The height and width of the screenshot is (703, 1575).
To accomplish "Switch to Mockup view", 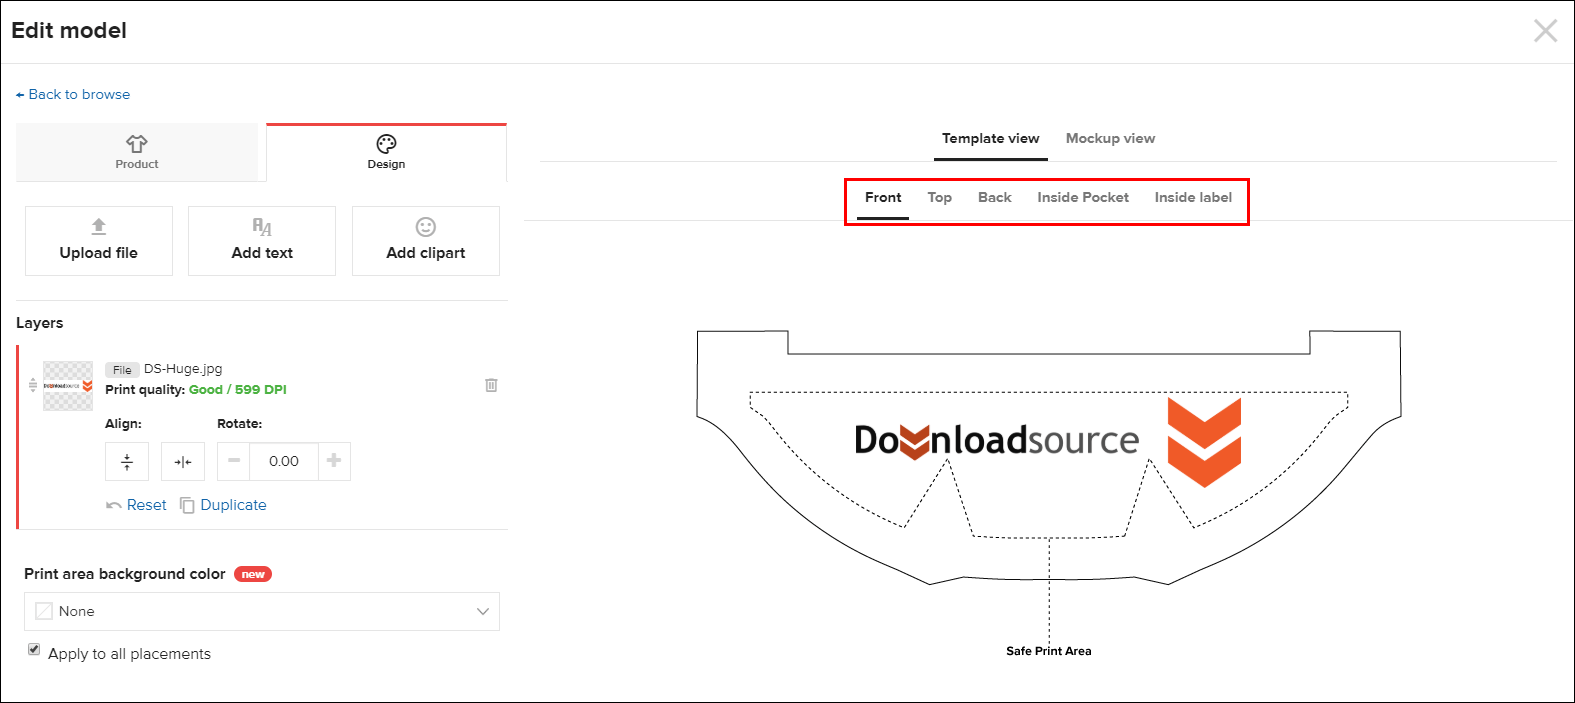I will (x=1110, y=139).
